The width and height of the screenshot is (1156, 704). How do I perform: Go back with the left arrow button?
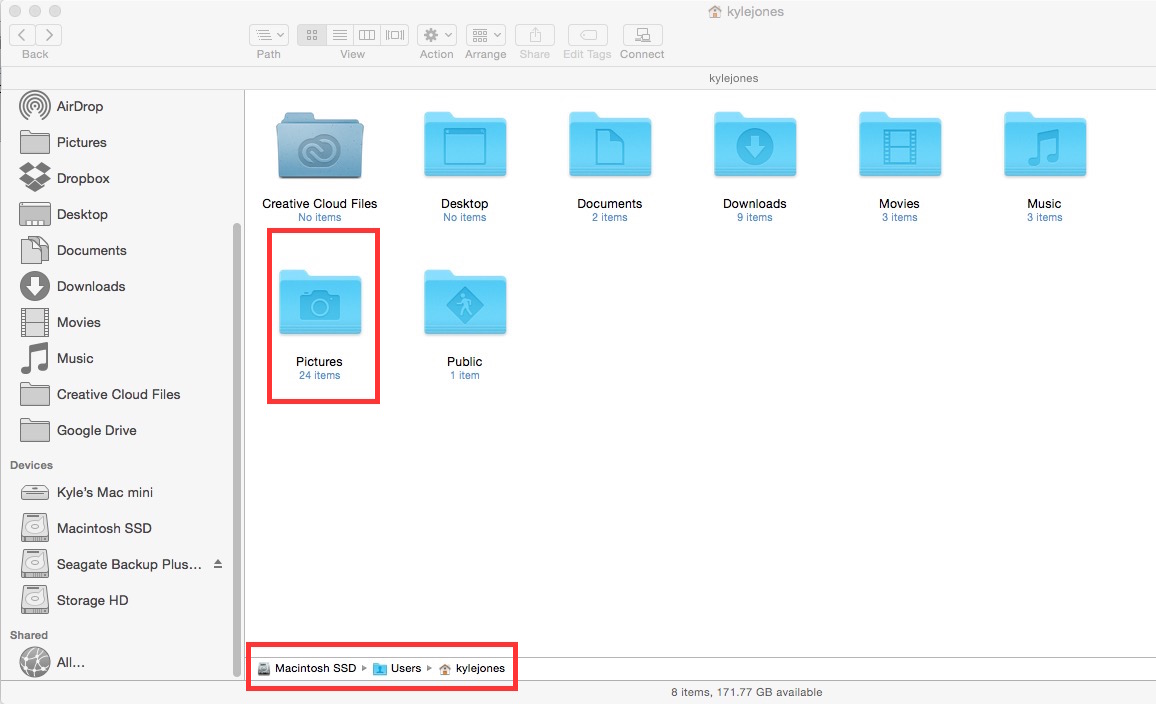point(22,35)
